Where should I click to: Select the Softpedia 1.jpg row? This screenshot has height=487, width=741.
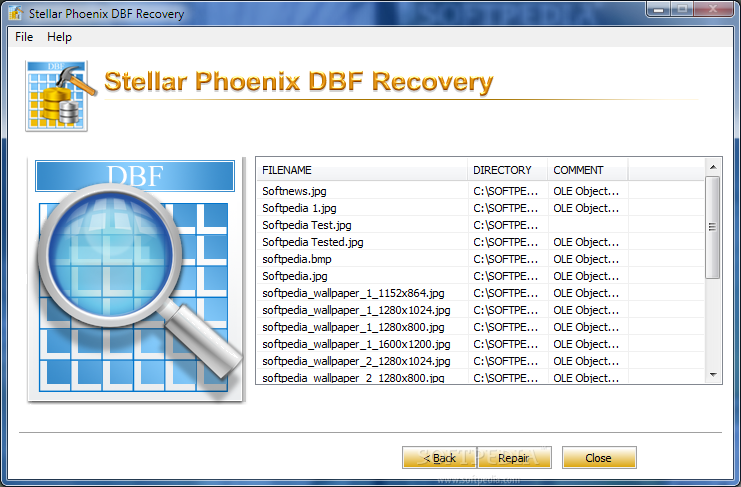(480, 208)
